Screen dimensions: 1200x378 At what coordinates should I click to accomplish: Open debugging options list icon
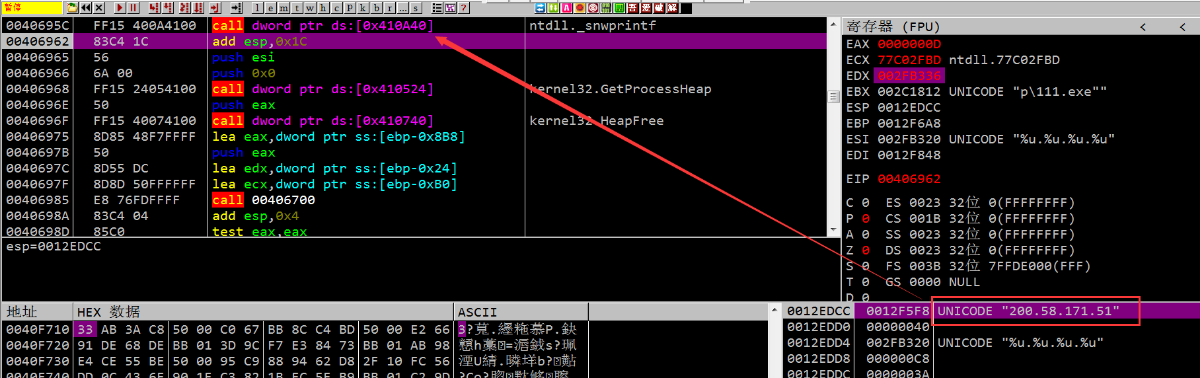[x=437, y=8]
